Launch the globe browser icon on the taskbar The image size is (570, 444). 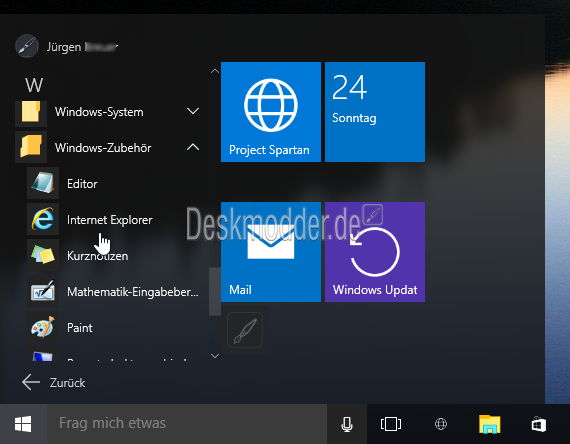tap(441, 424)
